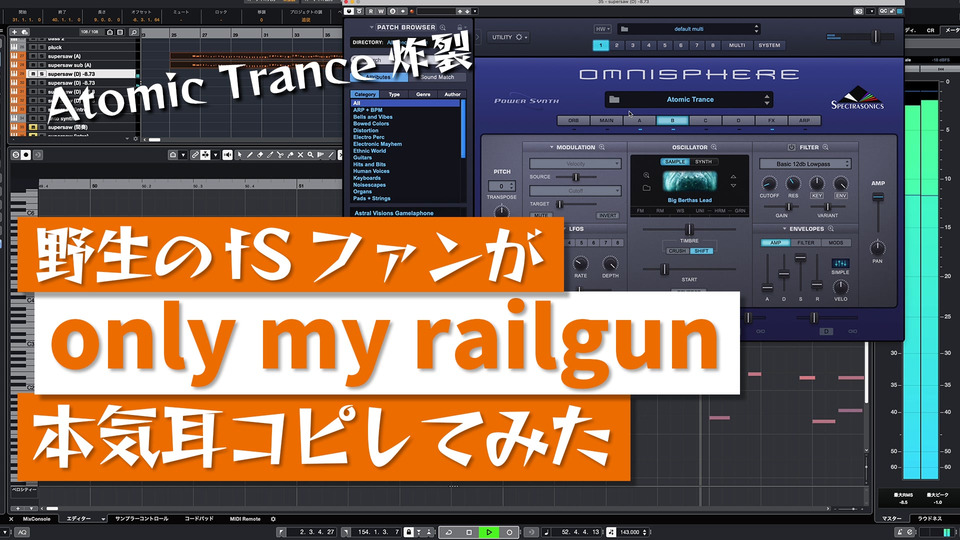Enable CRUSH timbre mode
The height and width of the screenshot is (540, 960).
click(677, 251)
